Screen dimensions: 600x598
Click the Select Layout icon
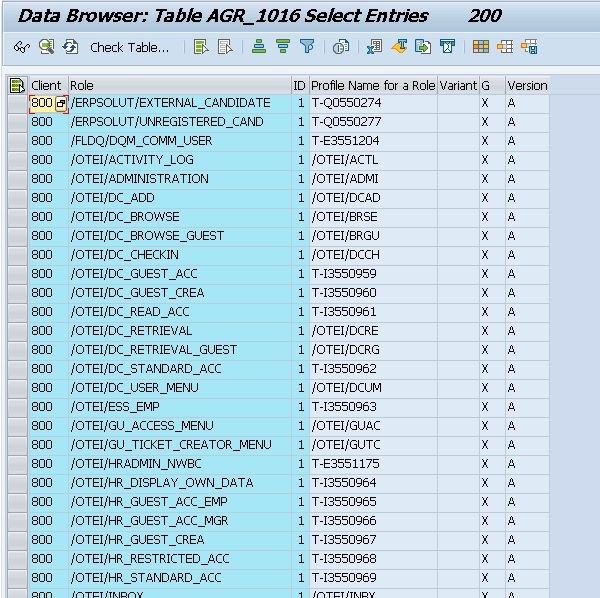coord(505,47)
